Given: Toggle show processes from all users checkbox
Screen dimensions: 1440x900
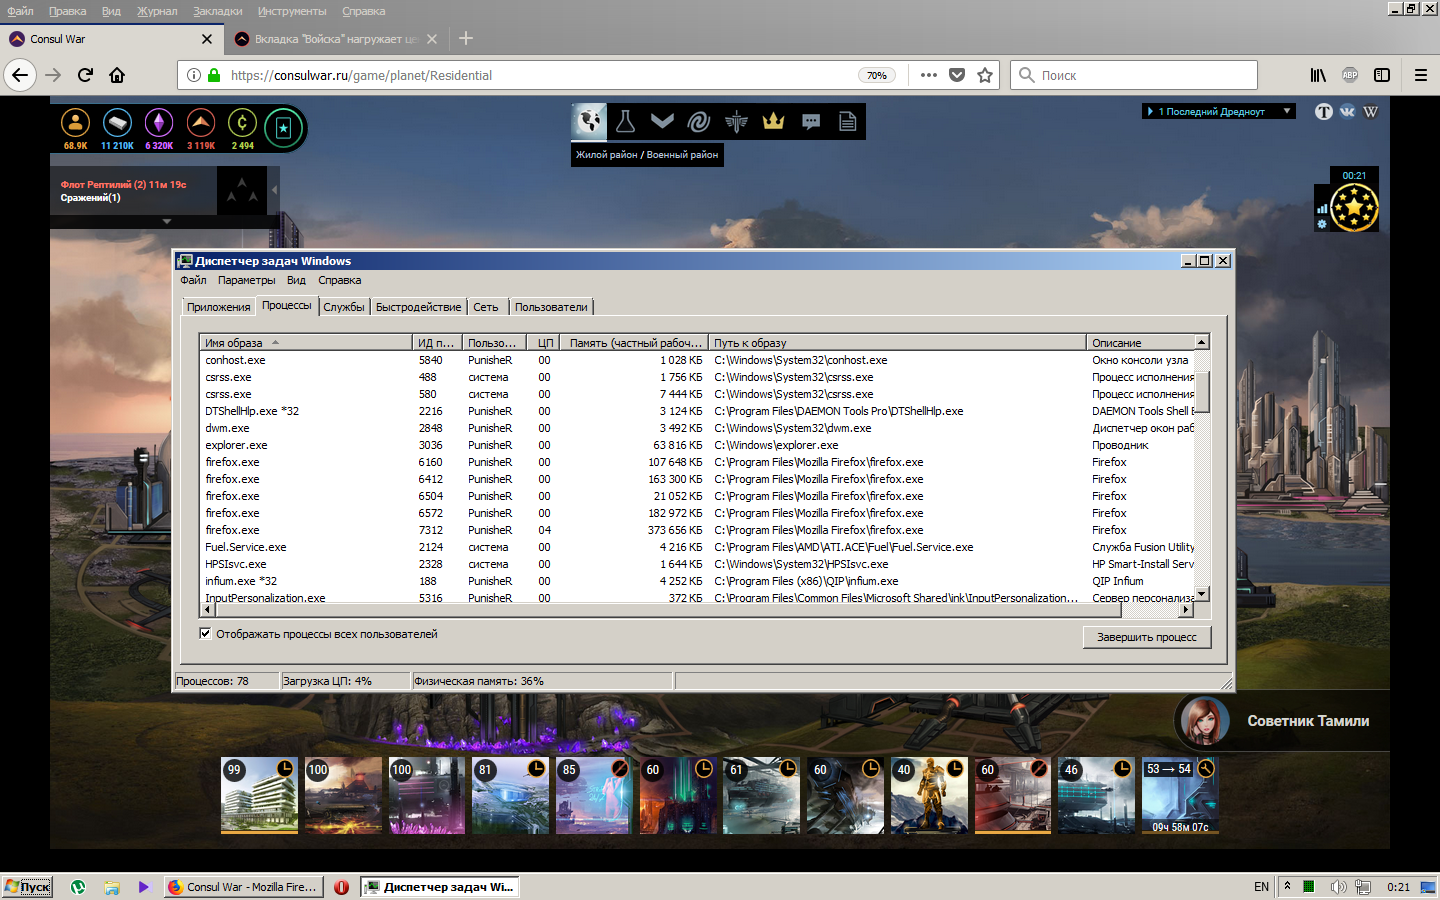Looking at the screenshot, I should click(205, 634).
